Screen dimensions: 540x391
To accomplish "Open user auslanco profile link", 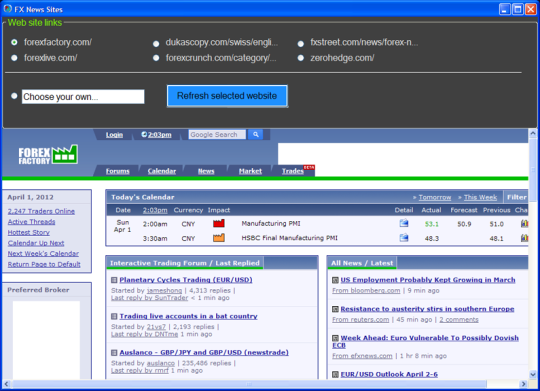I will click(161, 363).
